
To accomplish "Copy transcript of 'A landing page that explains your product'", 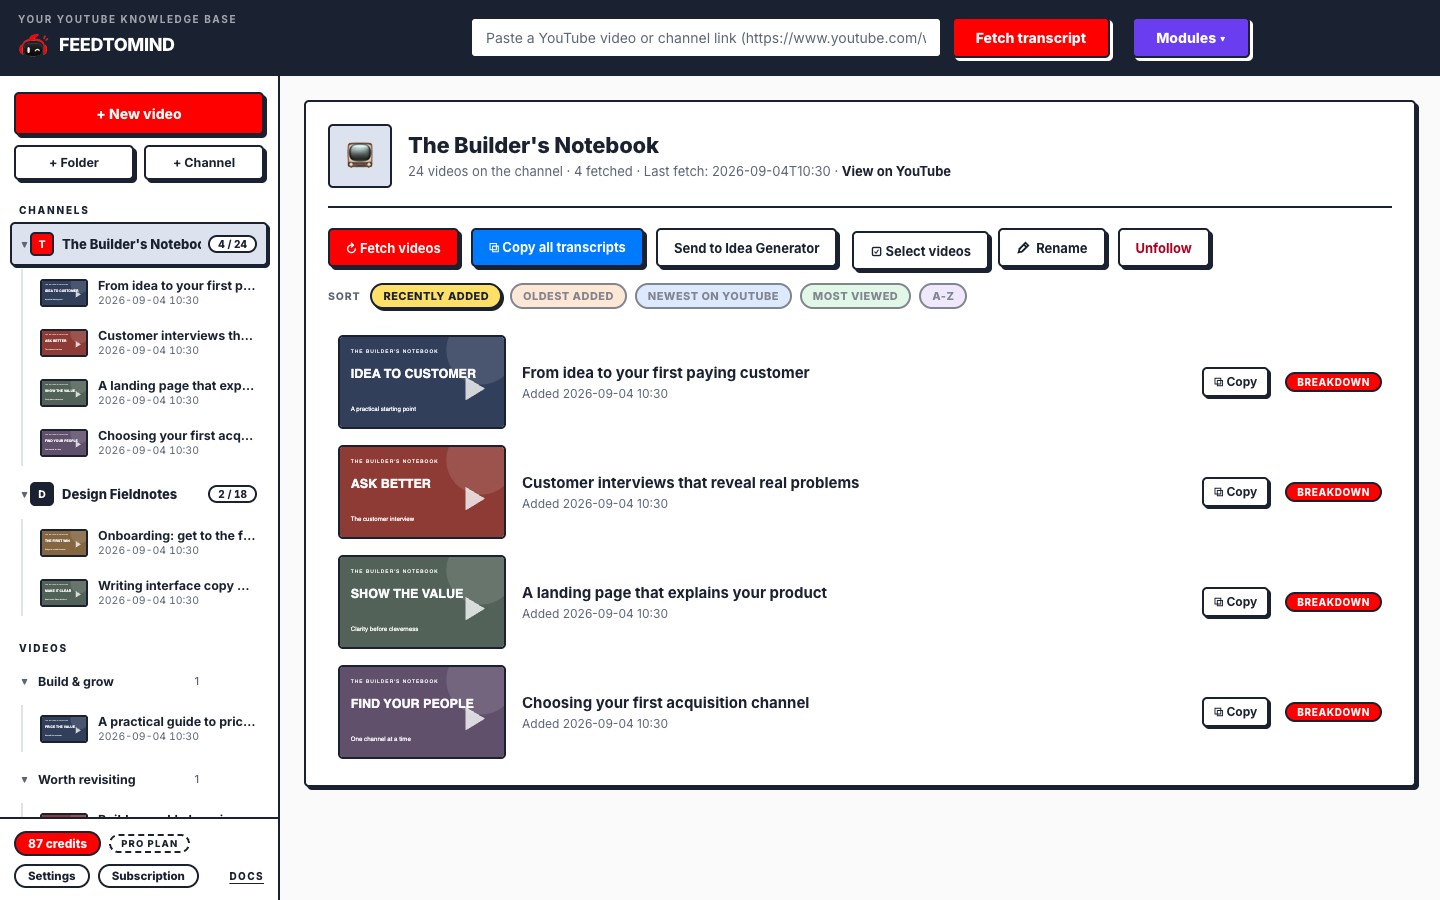I will (1235, 602).
